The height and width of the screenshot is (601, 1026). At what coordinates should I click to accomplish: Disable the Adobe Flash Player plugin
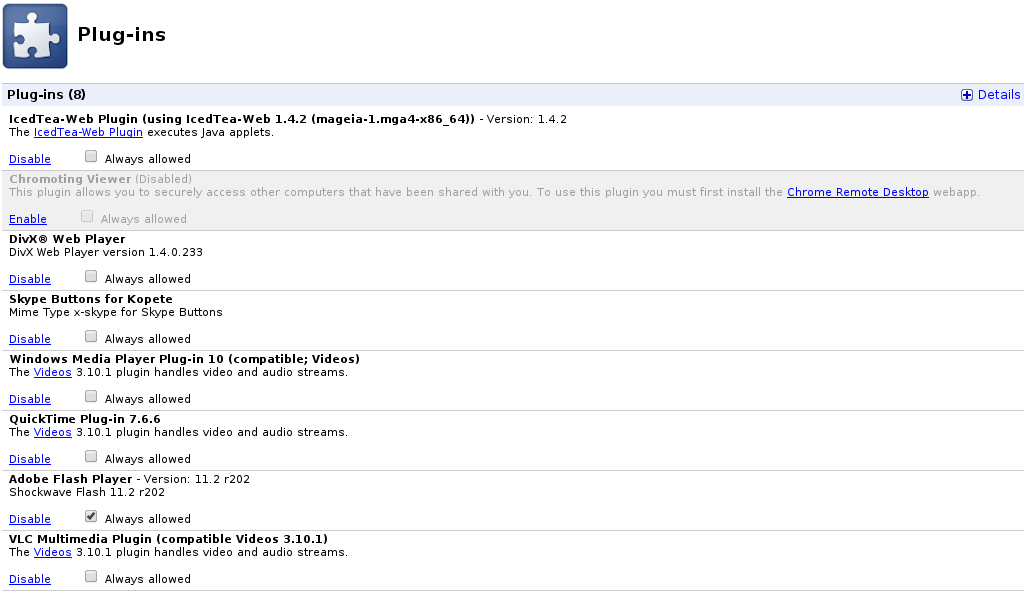click(x=29, y=519)
